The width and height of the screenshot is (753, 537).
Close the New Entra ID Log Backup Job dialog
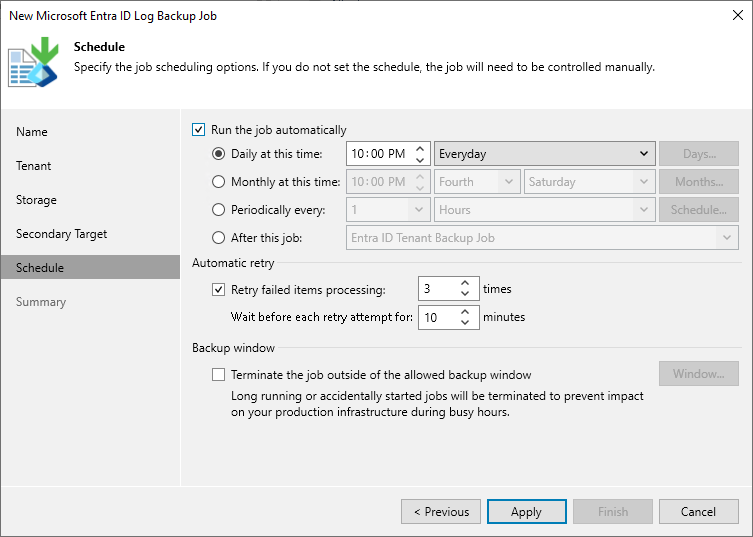tap(738, 15)
